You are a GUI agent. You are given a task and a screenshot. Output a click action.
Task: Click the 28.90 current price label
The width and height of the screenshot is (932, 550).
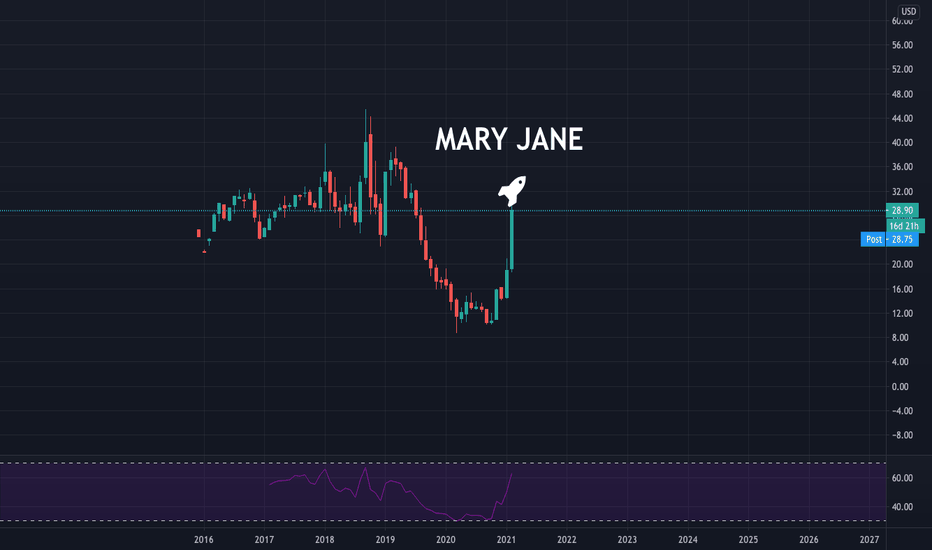902,210
